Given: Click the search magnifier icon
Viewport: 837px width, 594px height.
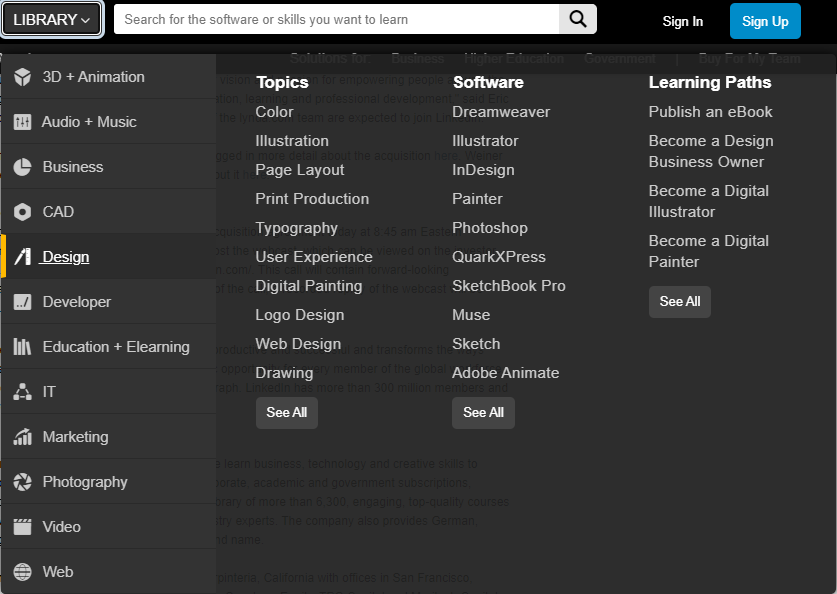Looking at the screenshot, I should click(x=578, y=19).
